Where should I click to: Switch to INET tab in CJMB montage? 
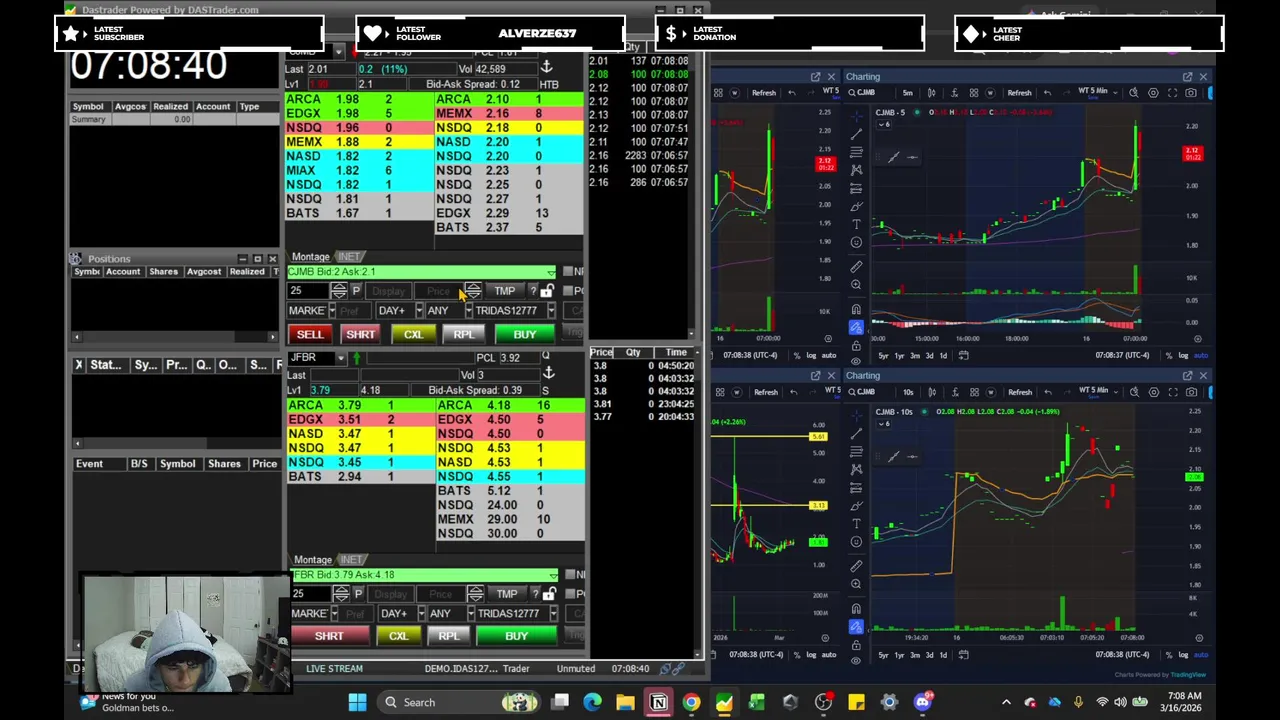pyautogui.click(x=349, y=257)
